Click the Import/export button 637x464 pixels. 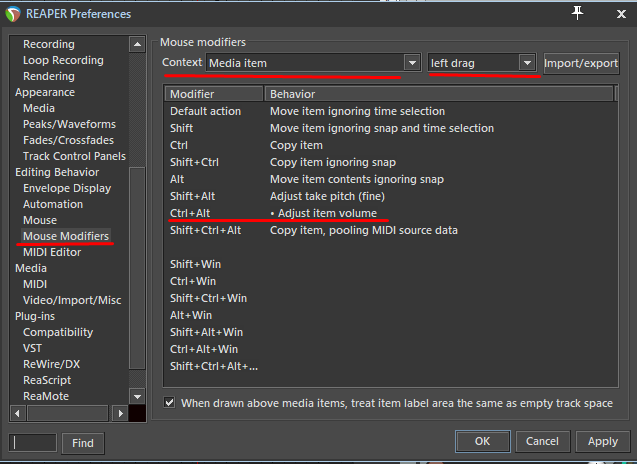581,63
